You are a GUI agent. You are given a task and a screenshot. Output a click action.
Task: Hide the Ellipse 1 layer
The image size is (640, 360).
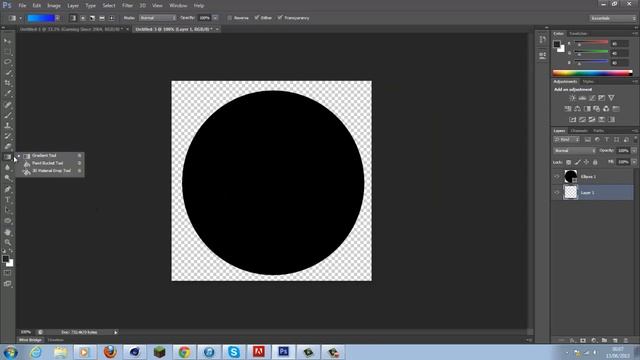pyautogui.click(x=556, y=177)
